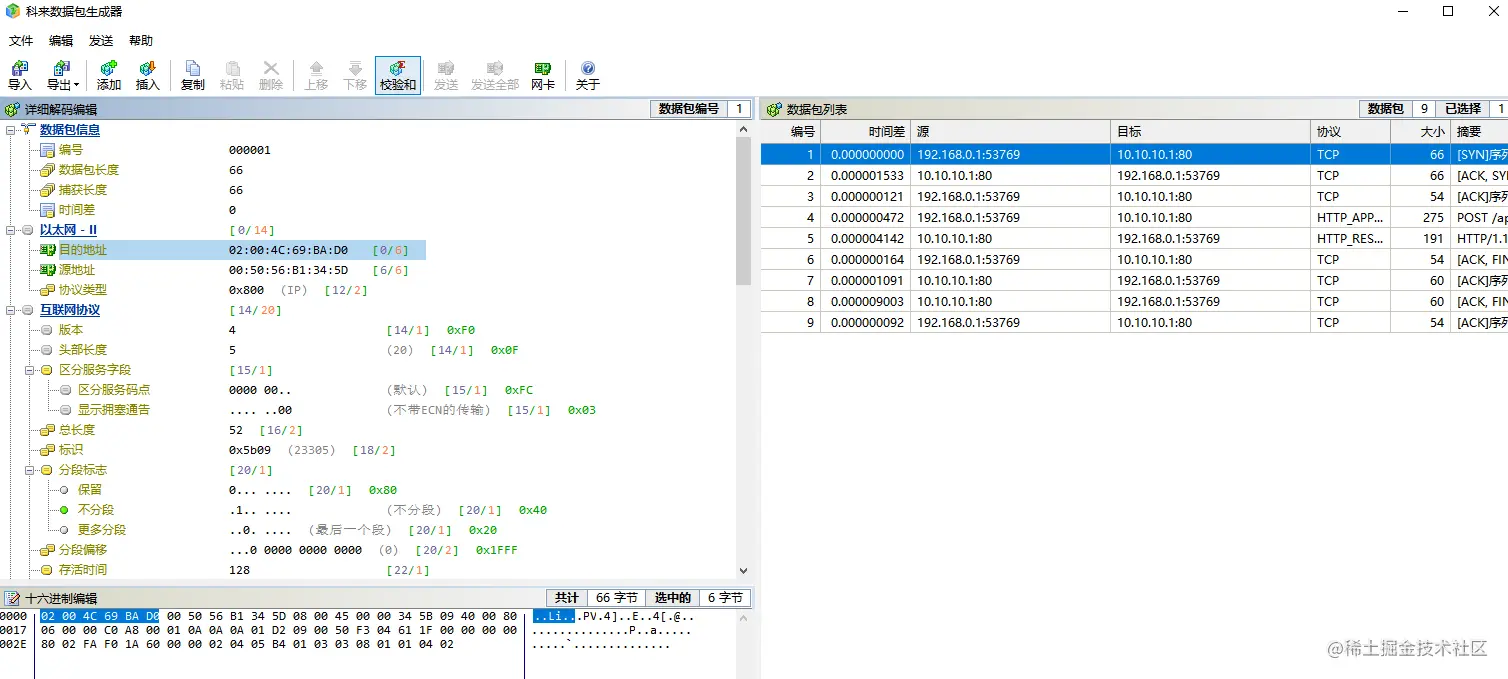Toggle the 不分段 flag bullet

tap(64, 510)
